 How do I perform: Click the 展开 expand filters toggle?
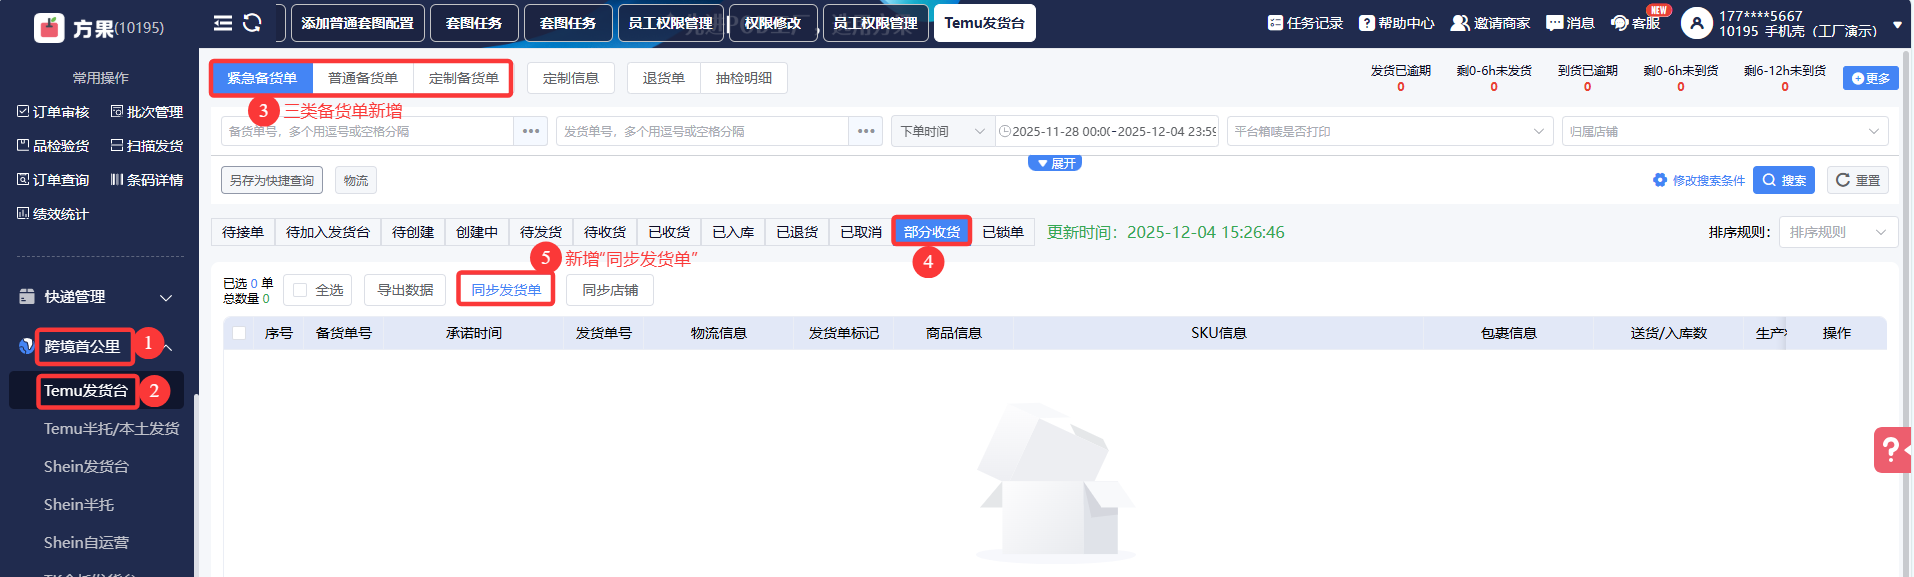(x=1055, y=163)
